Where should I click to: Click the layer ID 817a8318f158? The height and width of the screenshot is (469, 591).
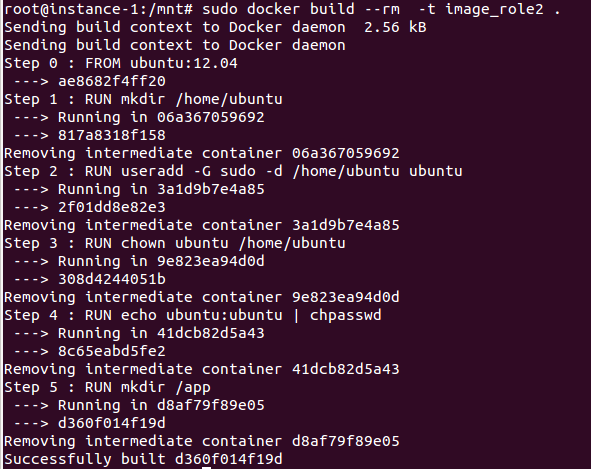pos(112,135)
